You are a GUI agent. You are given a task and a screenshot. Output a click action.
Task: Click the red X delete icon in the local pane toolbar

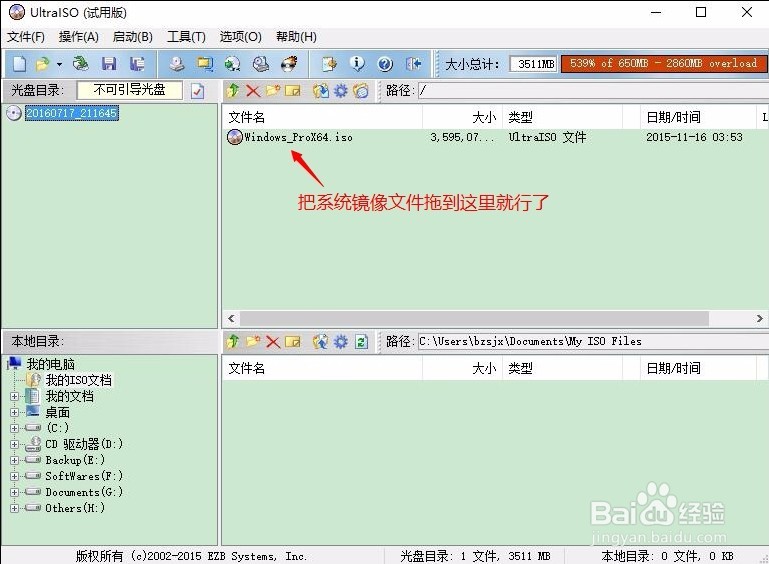click(273, 342)
